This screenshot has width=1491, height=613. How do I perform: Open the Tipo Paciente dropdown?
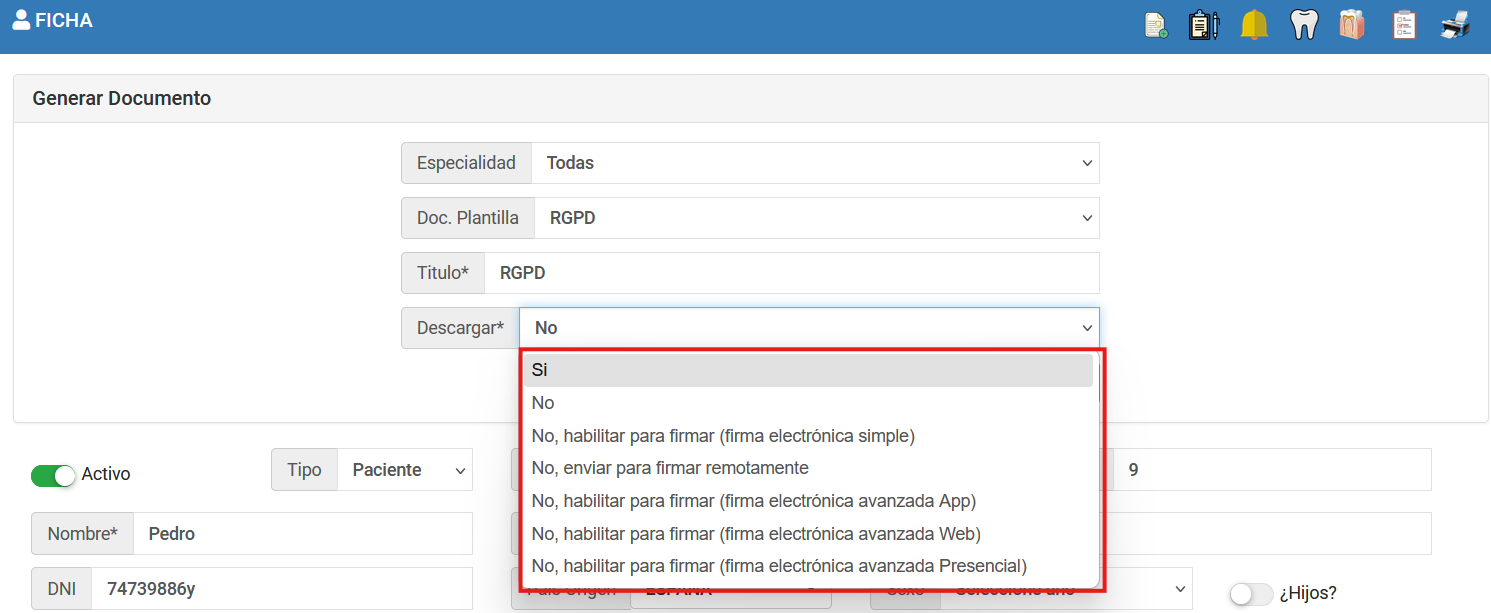click(x=404, y=470)
